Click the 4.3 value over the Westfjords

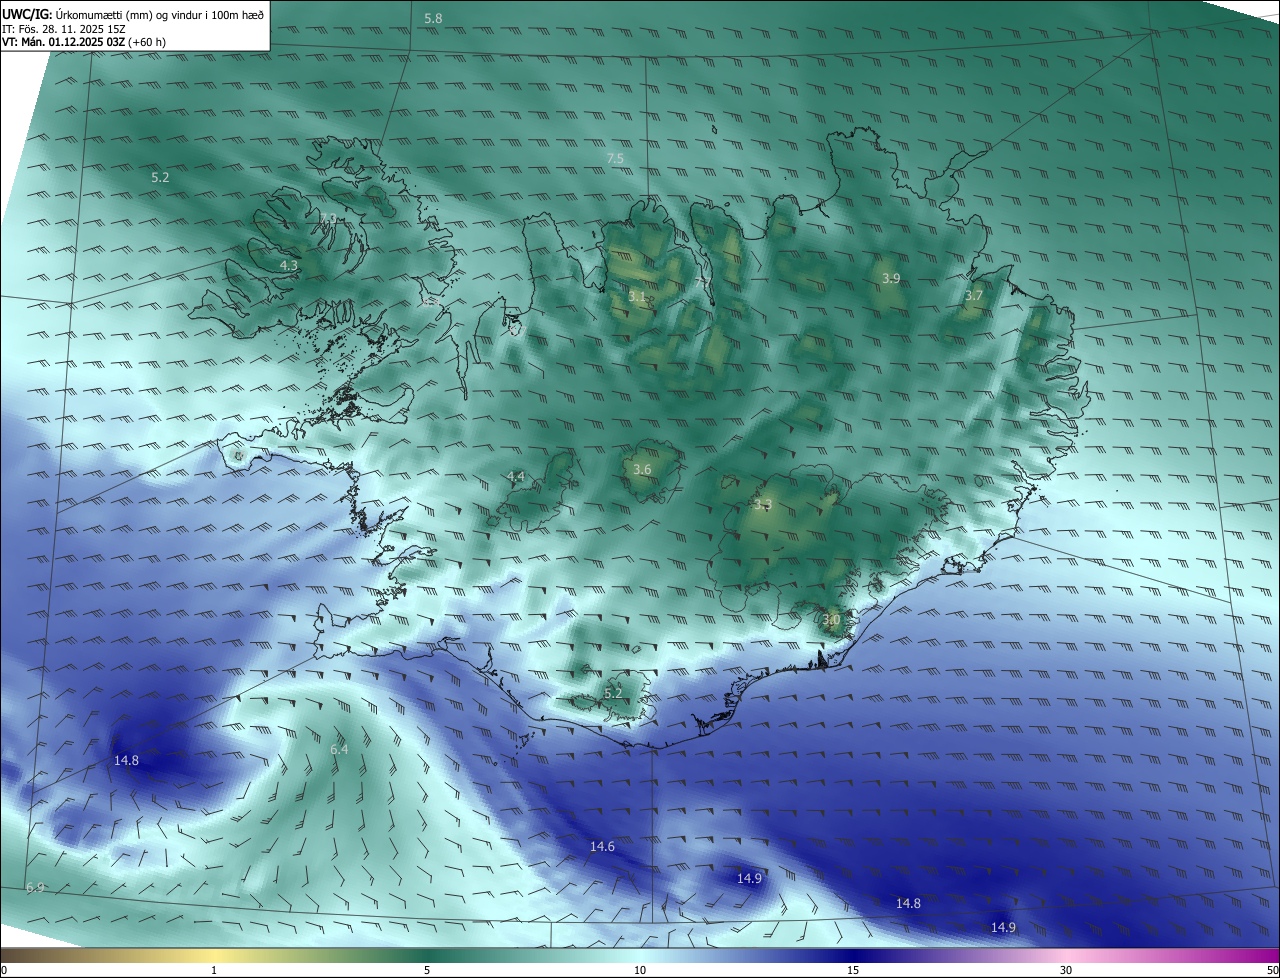pos(289,266)
